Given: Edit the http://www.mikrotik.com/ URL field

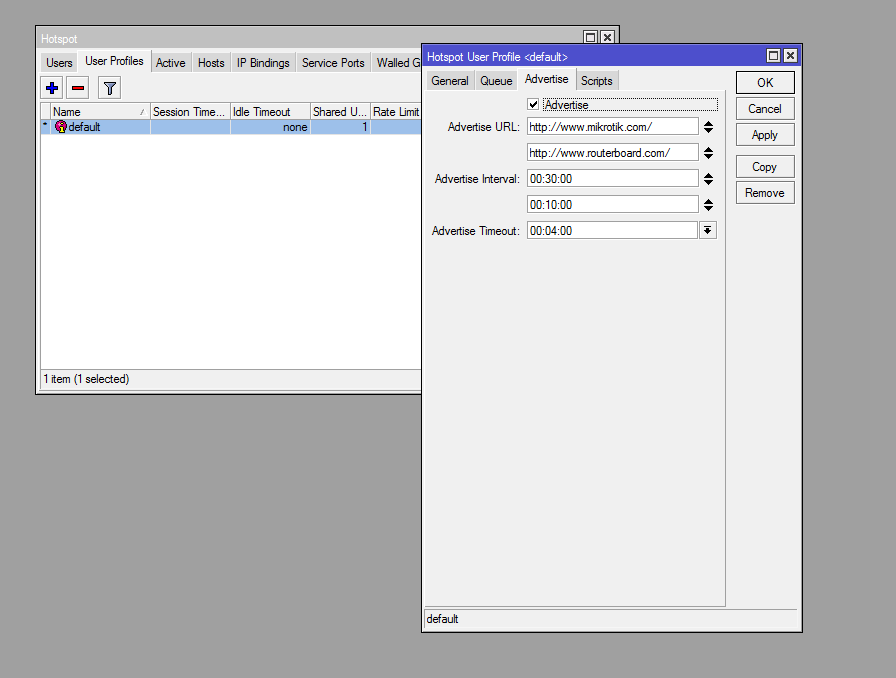Looking at the screenshot, I should point(613,127).
